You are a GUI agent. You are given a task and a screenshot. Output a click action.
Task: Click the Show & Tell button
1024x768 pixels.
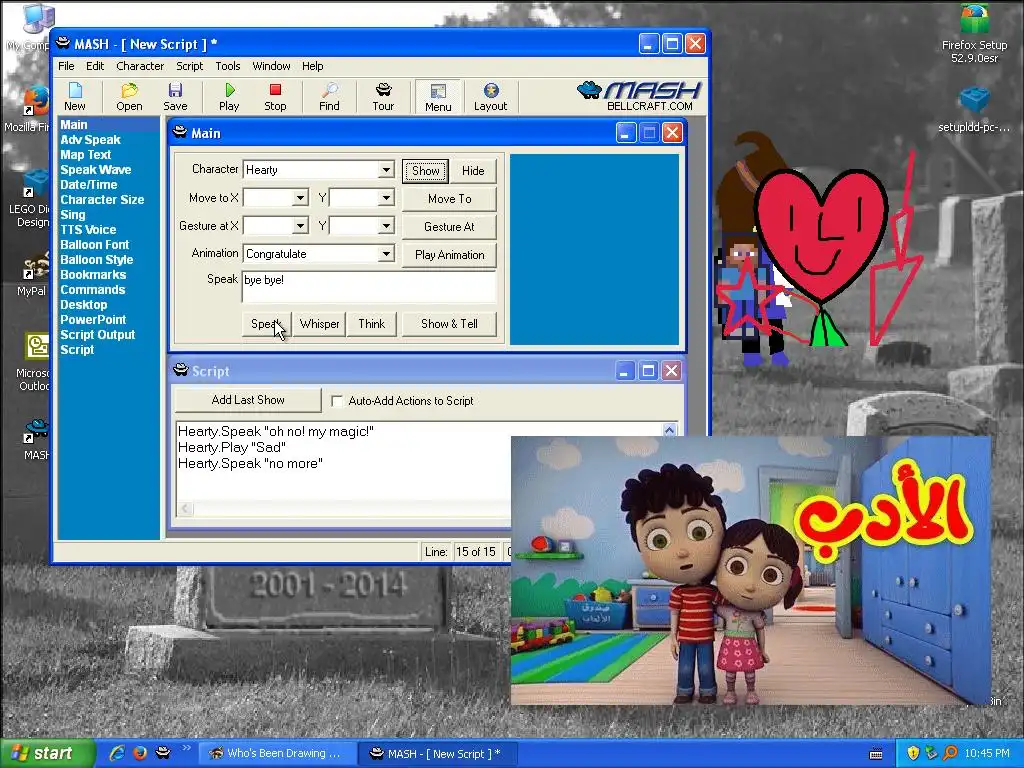click(x=449, y=324)
